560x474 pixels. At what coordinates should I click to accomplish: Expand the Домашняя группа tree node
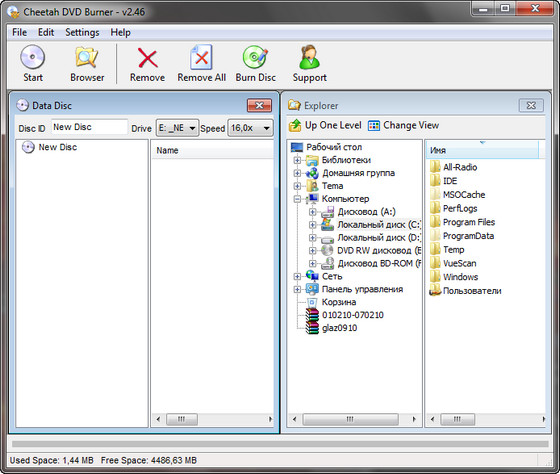tap(297, 173)
